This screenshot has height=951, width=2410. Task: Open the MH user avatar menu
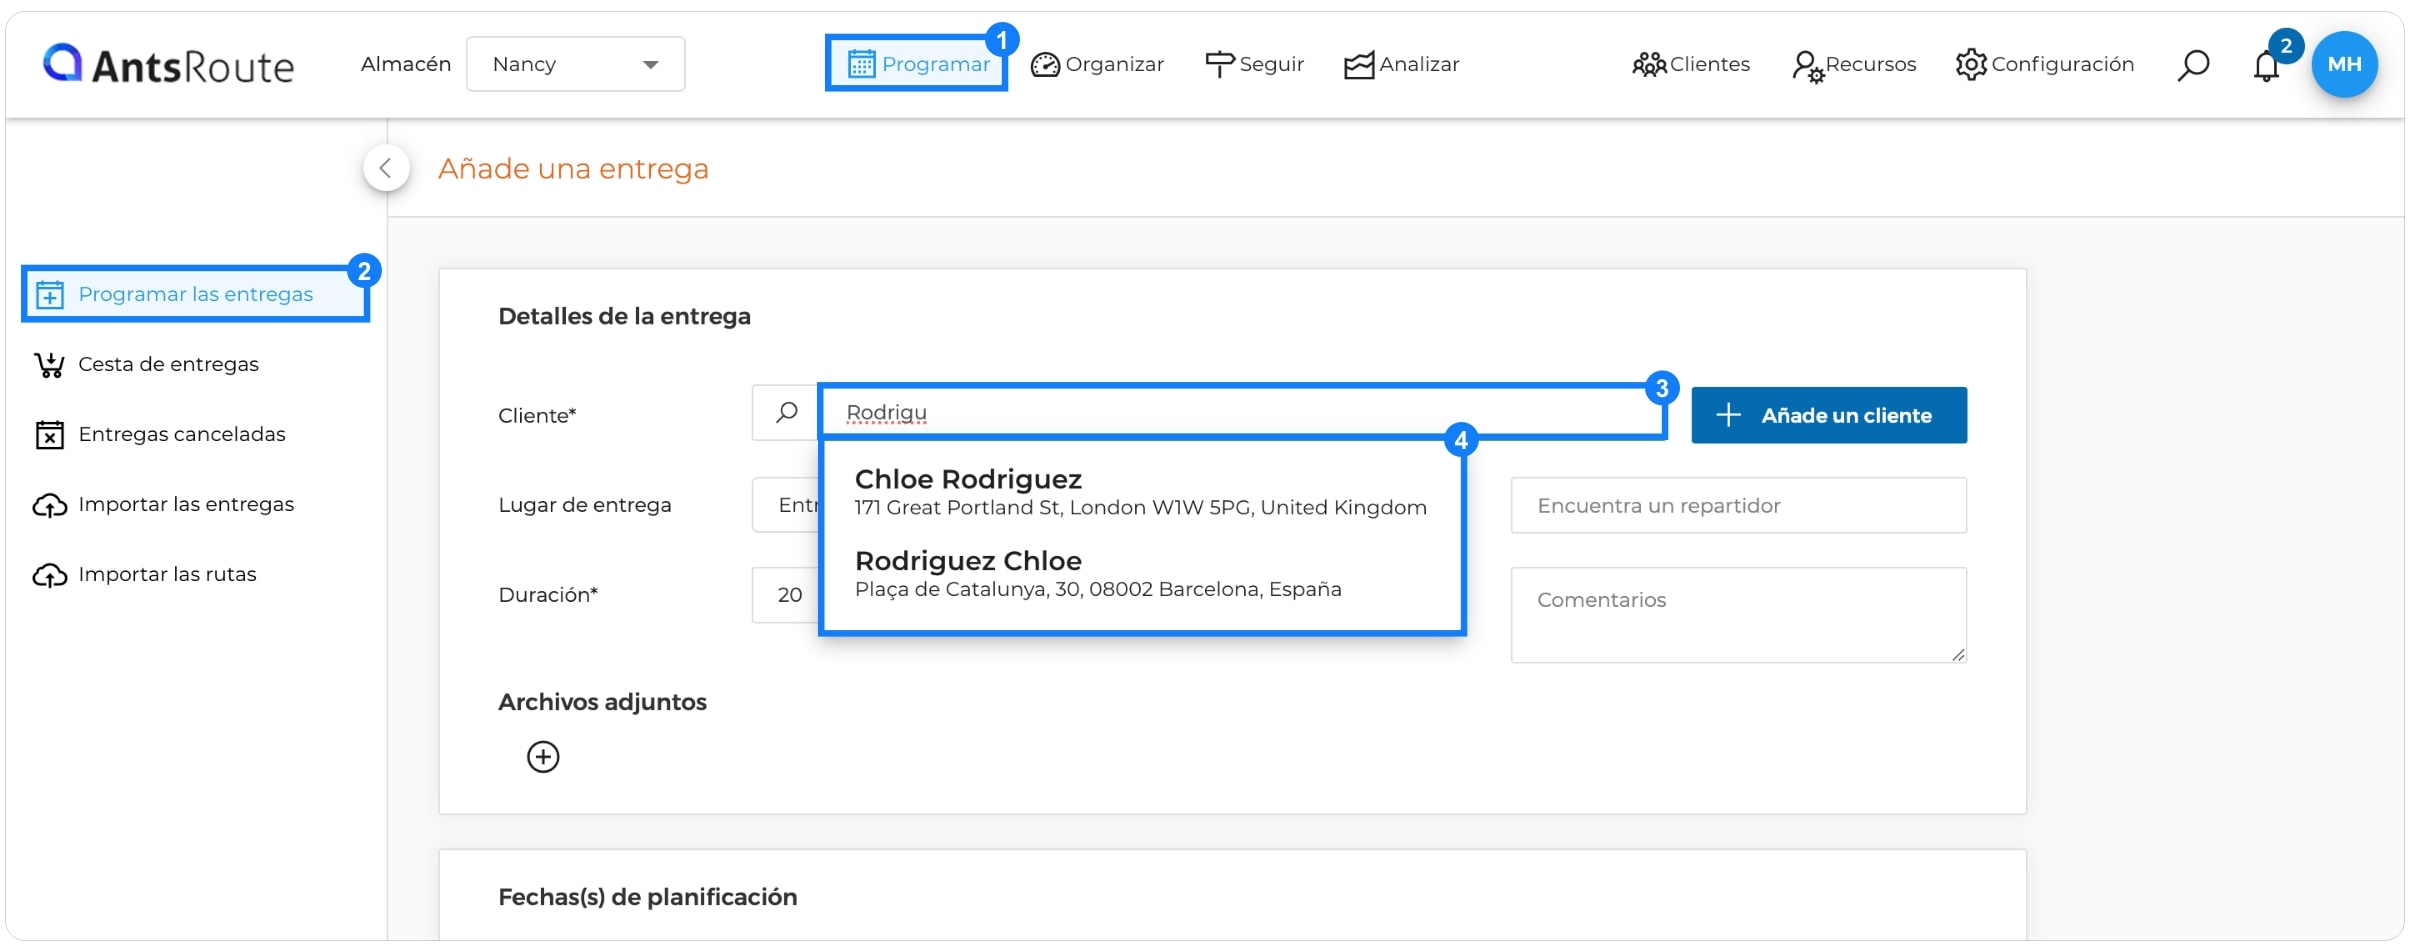pos(2344,64)
